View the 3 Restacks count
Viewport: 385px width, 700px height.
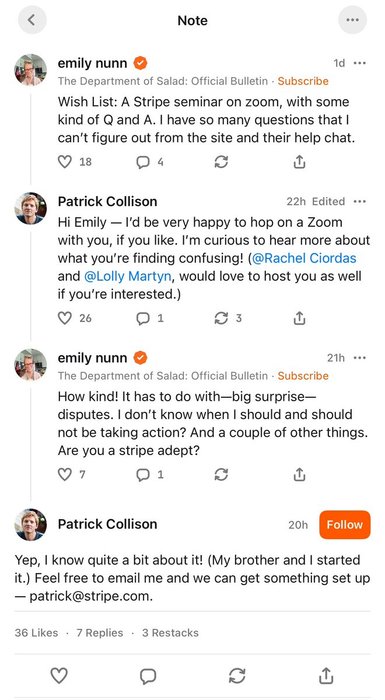pos(170,633)
